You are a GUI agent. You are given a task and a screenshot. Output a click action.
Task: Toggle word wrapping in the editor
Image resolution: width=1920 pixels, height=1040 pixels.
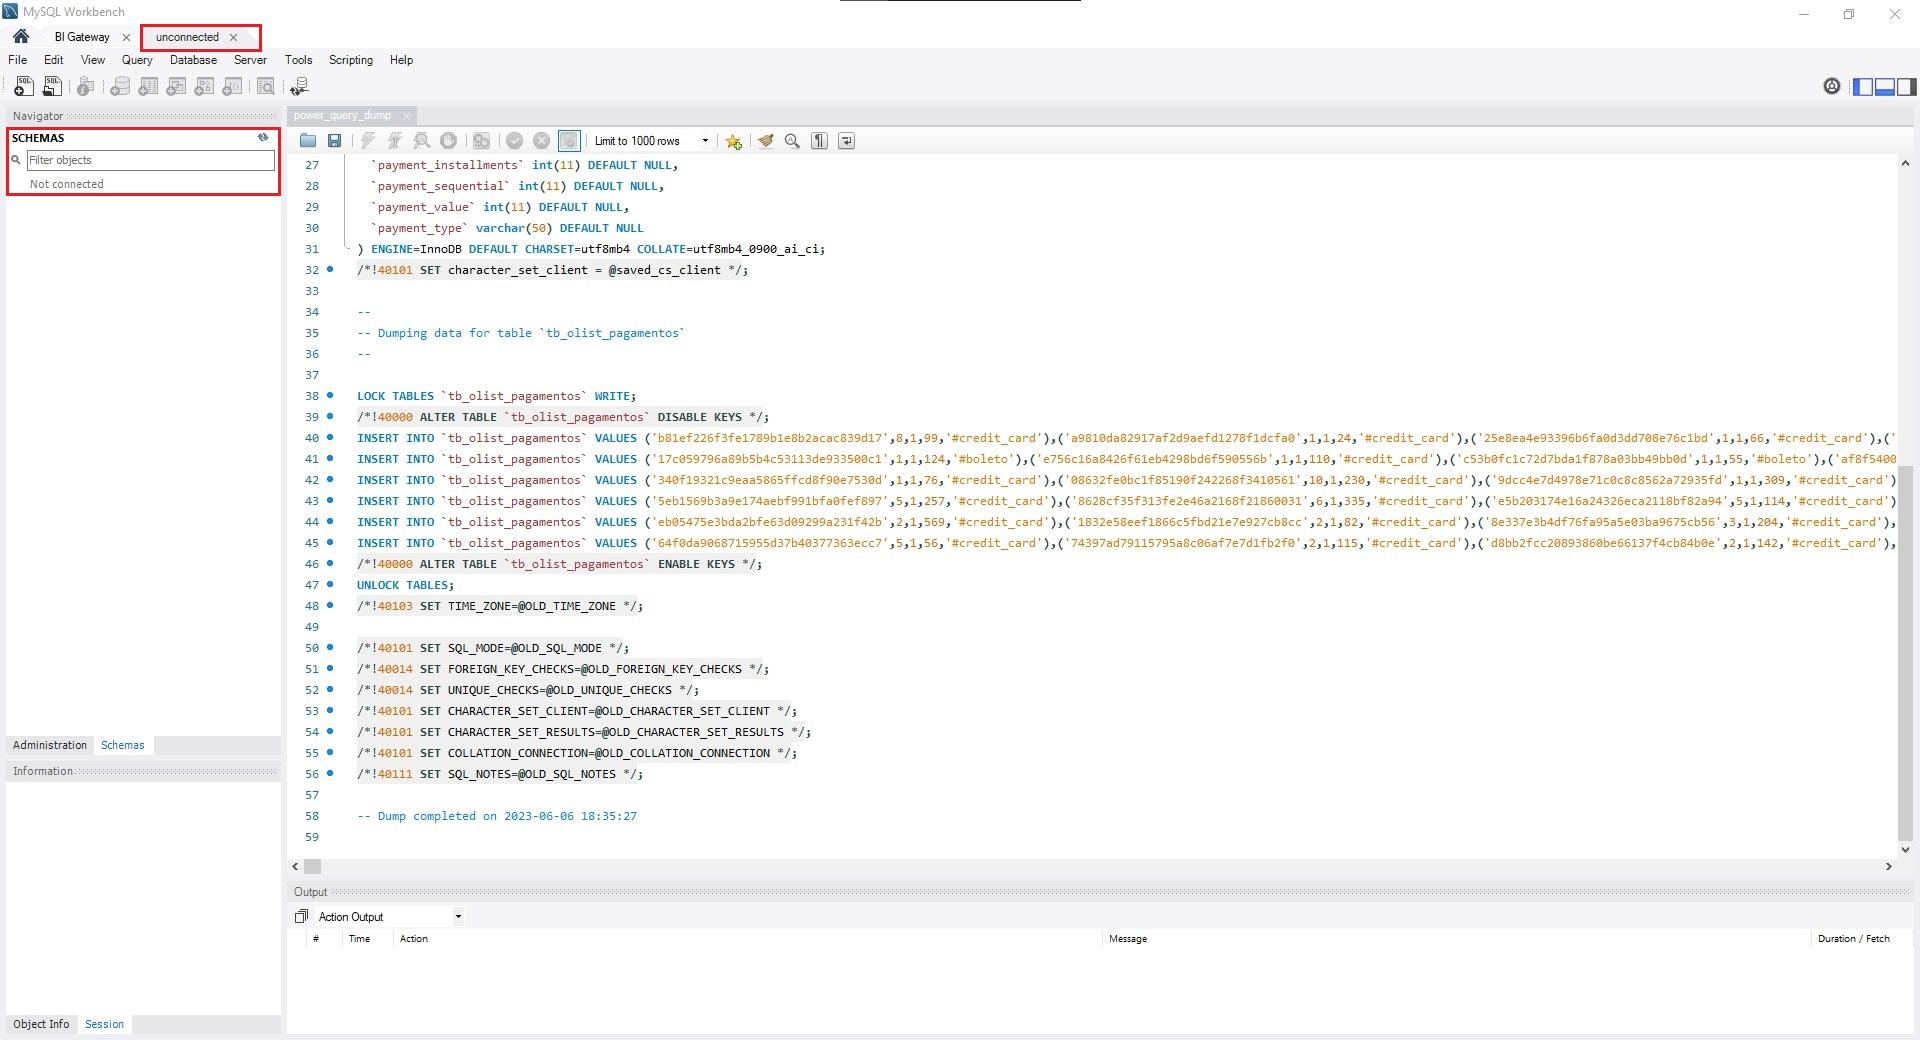(846, 141)
